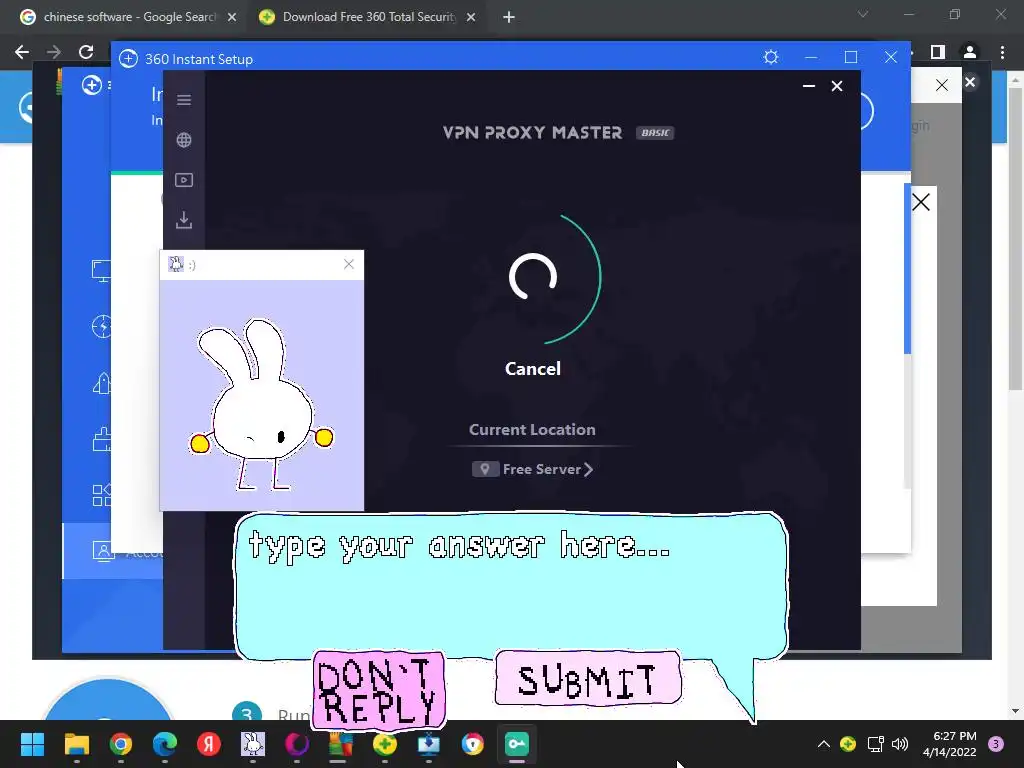Close the 360 Total Security browser tab
1024x768 pixels.
pos(471,17)
